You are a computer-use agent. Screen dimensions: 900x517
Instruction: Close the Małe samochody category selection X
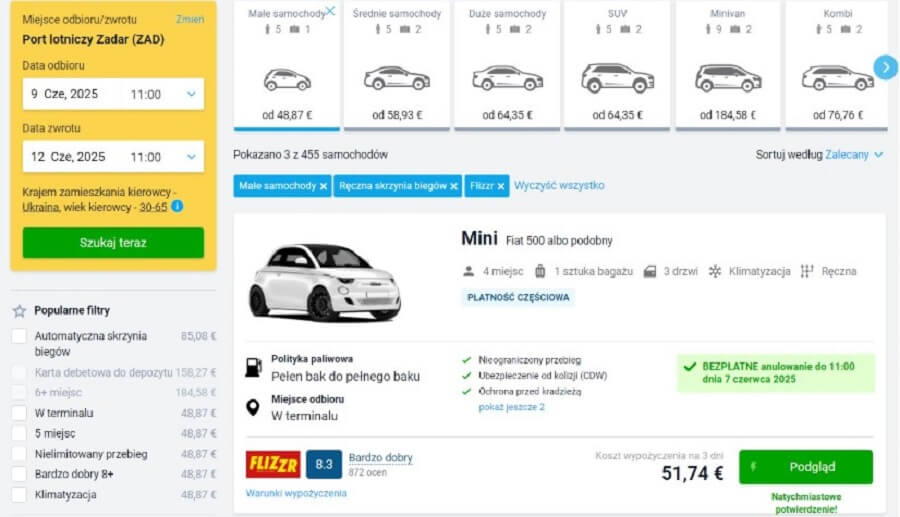point(330,11)
